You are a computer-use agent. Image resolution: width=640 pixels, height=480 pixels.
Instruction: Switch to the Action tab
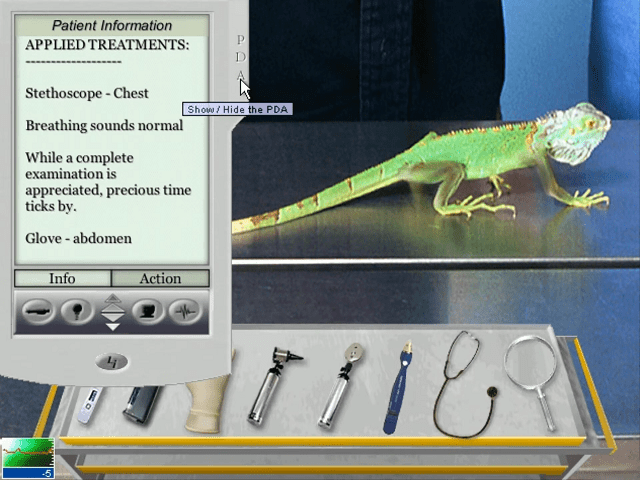(x=160, y=278)
